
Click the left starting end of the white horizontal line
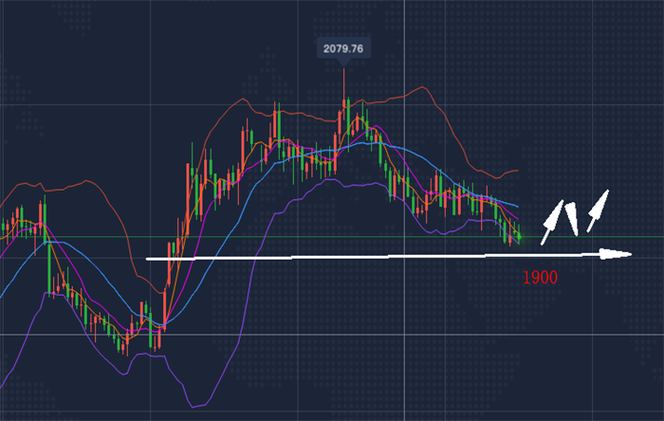(150, 259)
